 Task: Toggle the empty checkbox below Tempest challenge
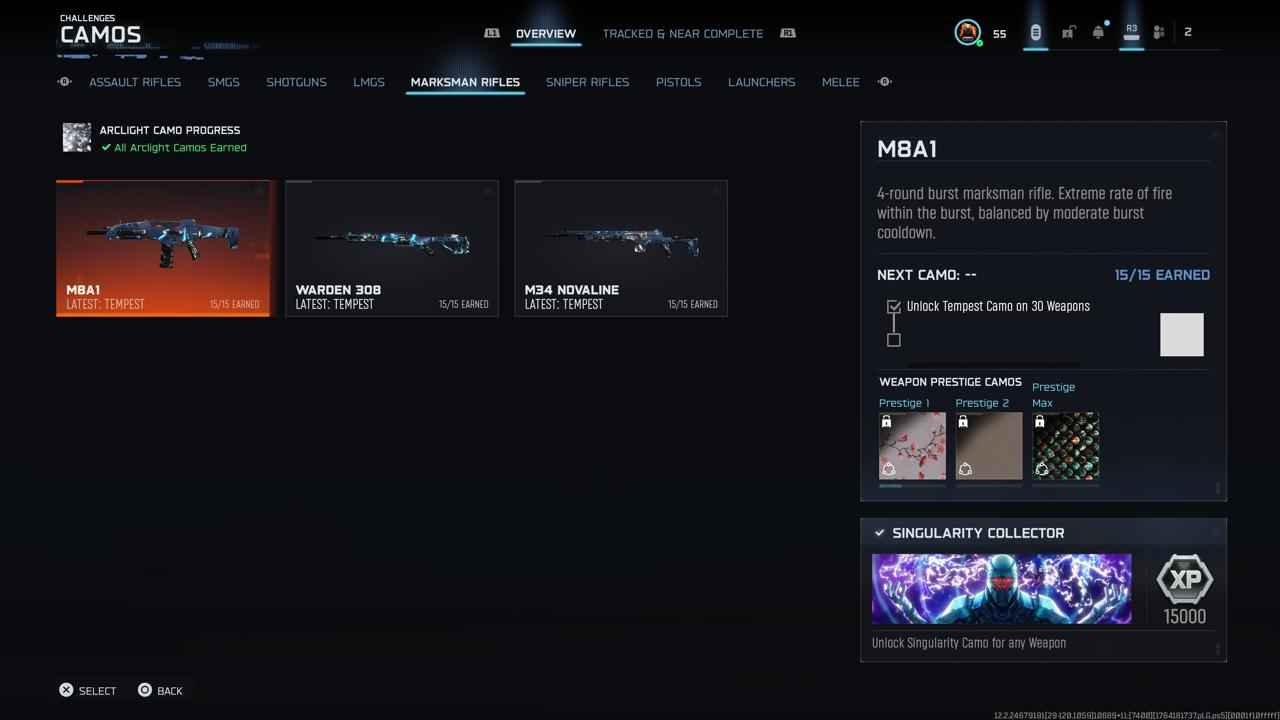[x=894, y=340]
